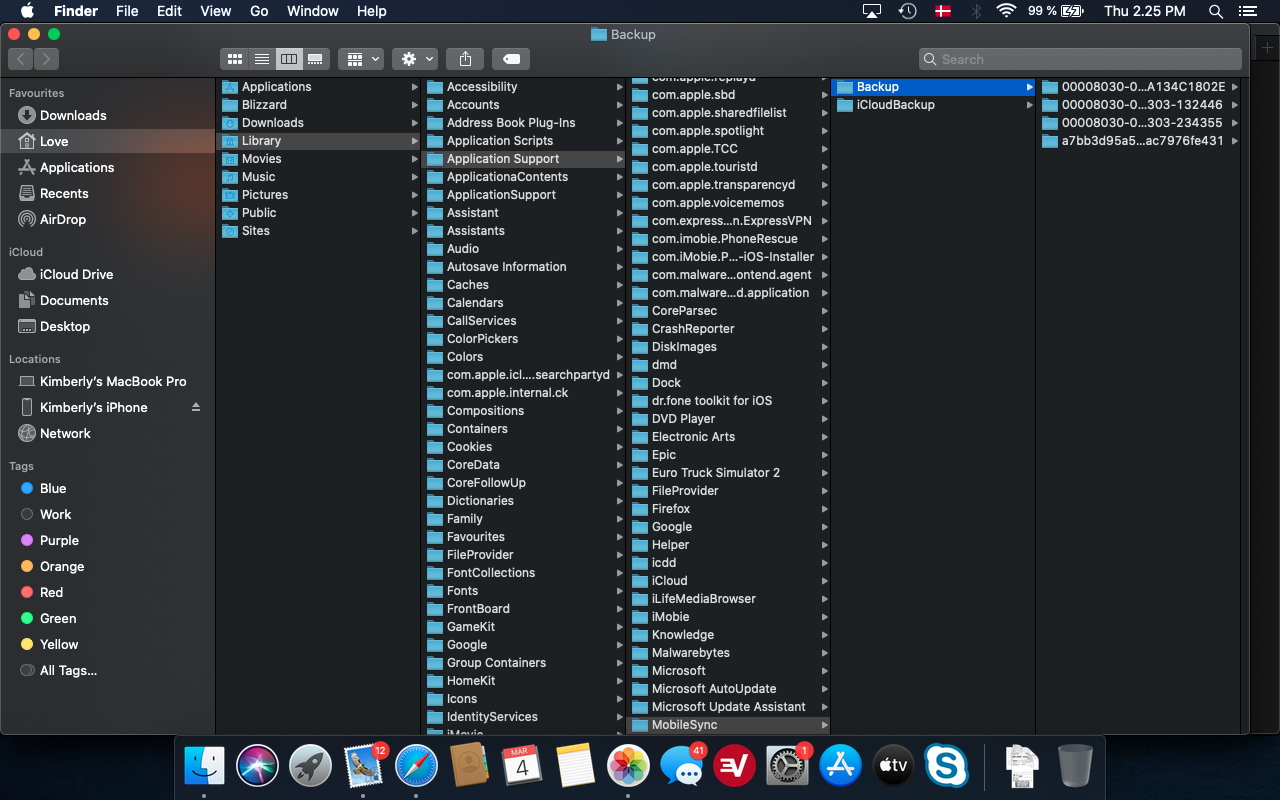
Task: Go forward with the right arrow button
Action: (47, 59)
